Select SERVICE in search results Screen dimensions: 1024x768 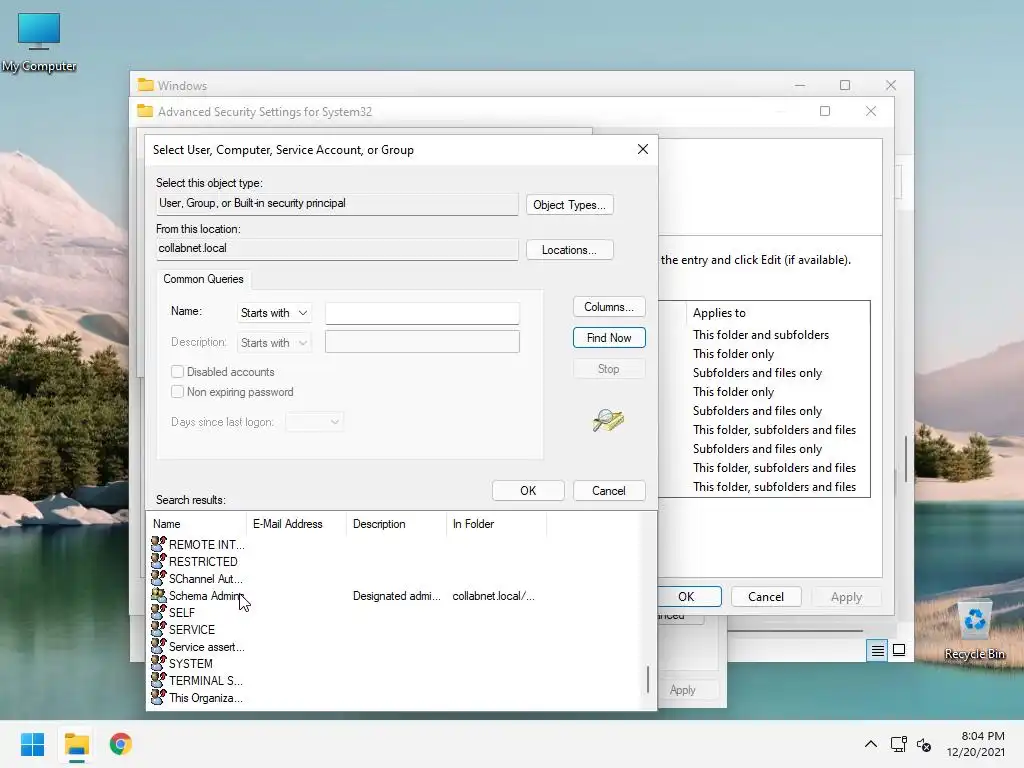coord(192,630)
